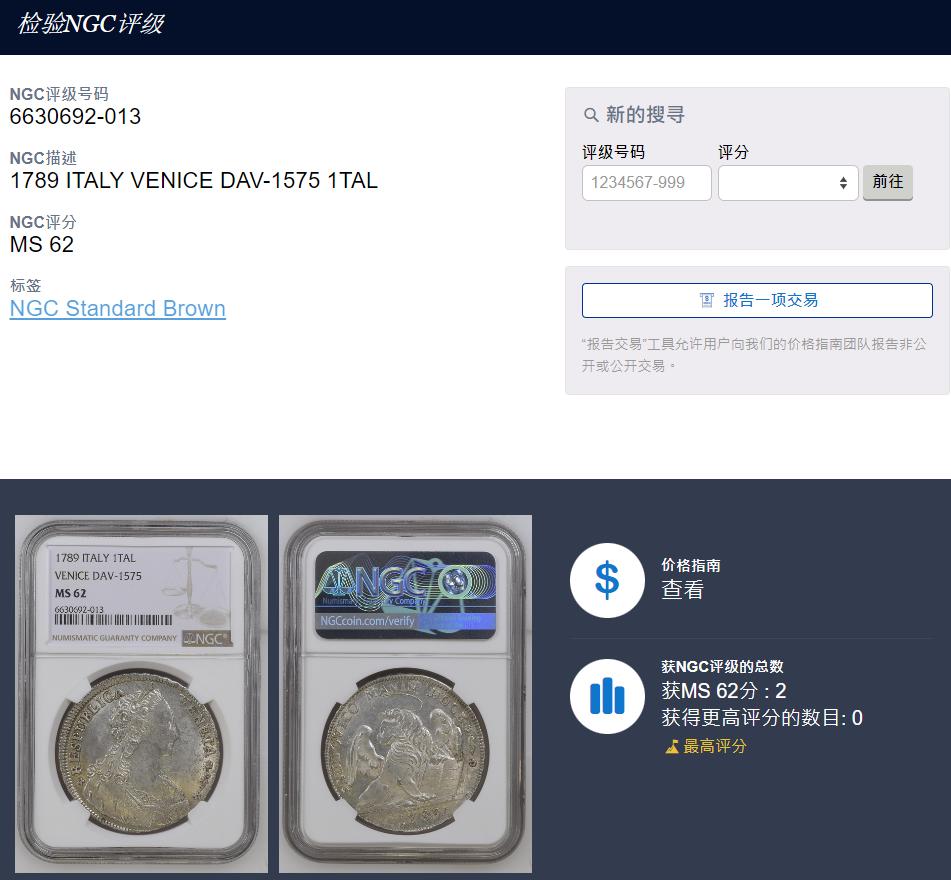Click the receipt icon in 报告一项交易 button
Screen dimensions: 951x880
pyautogui.click(x=707, y=300)
